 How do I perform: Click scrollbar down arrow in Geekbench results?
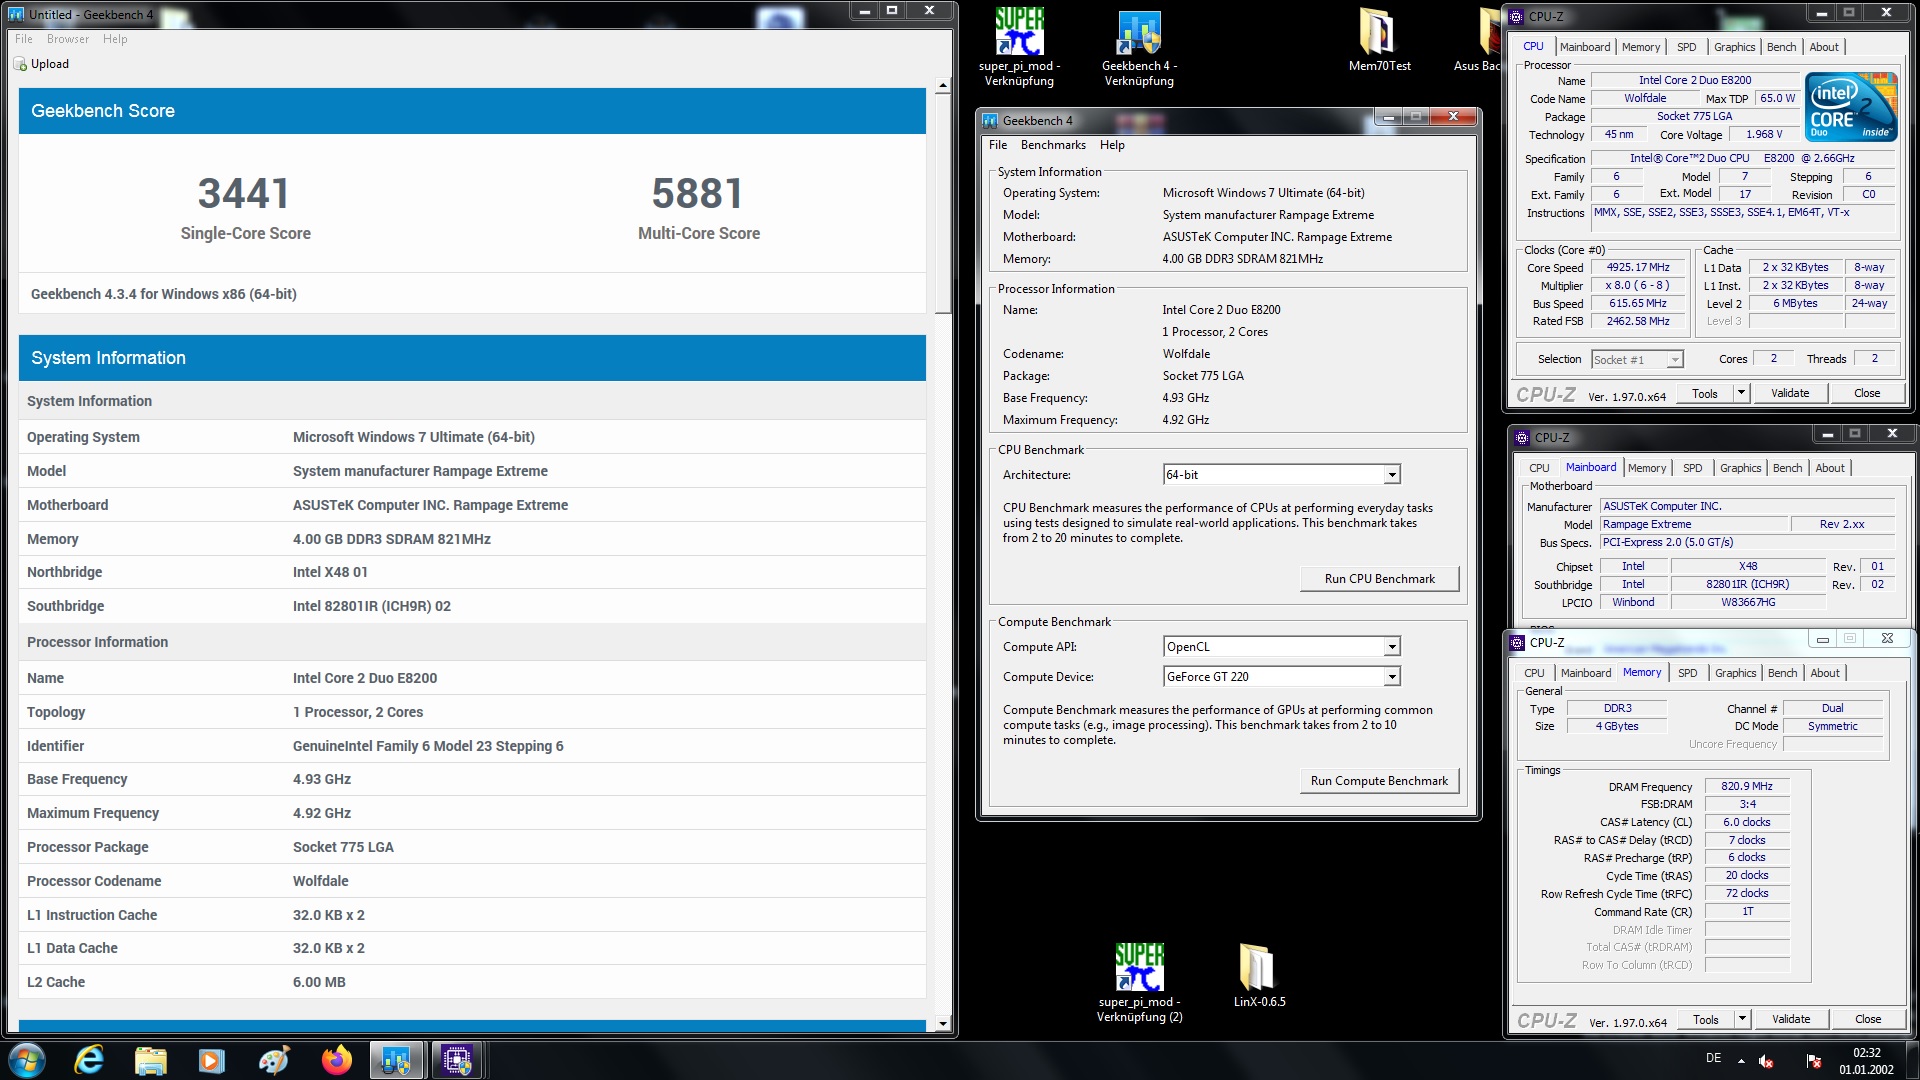[x=942, y=1023]
